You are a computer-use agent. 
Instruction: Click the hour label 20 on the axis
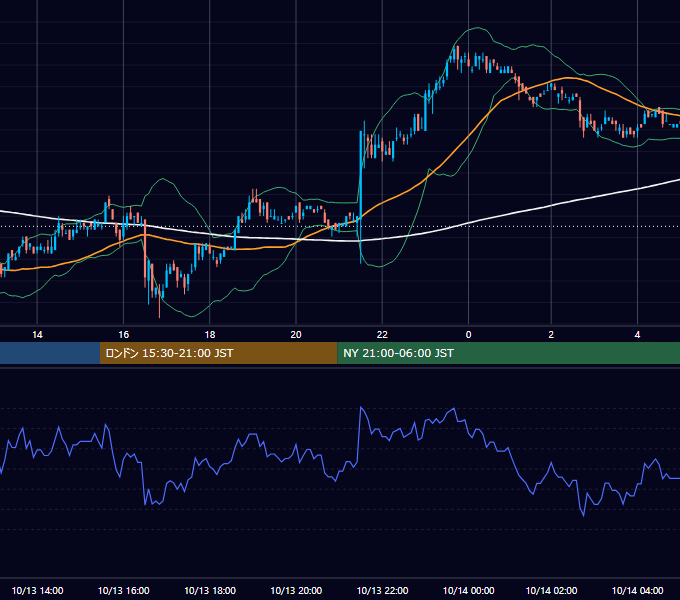pos(296,335)
